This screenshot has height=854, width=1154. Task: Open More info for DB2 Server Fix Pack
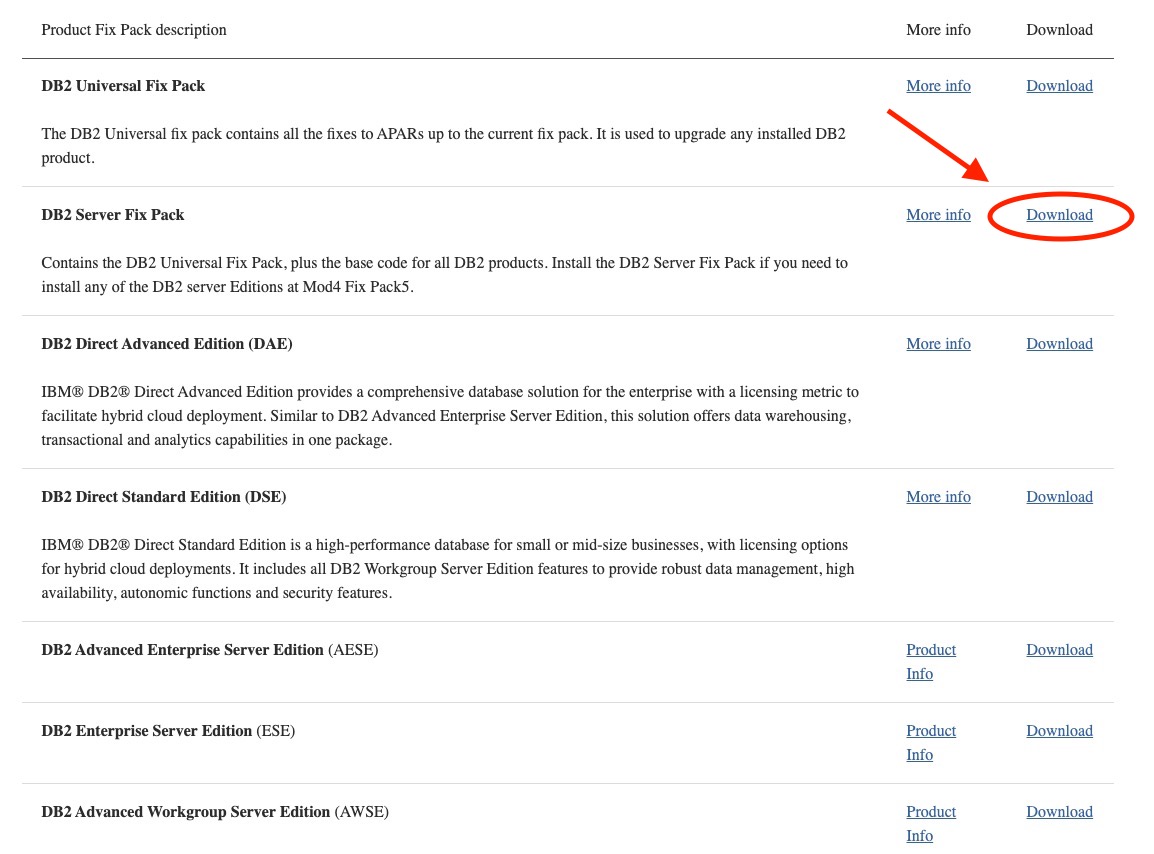point(938,215)
